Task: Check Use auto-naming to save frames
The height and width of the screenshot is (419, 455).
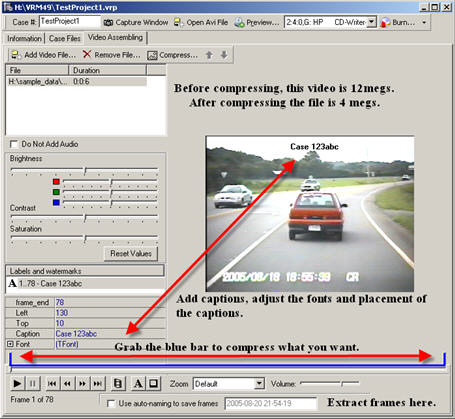Action: (x=111, y=404)
